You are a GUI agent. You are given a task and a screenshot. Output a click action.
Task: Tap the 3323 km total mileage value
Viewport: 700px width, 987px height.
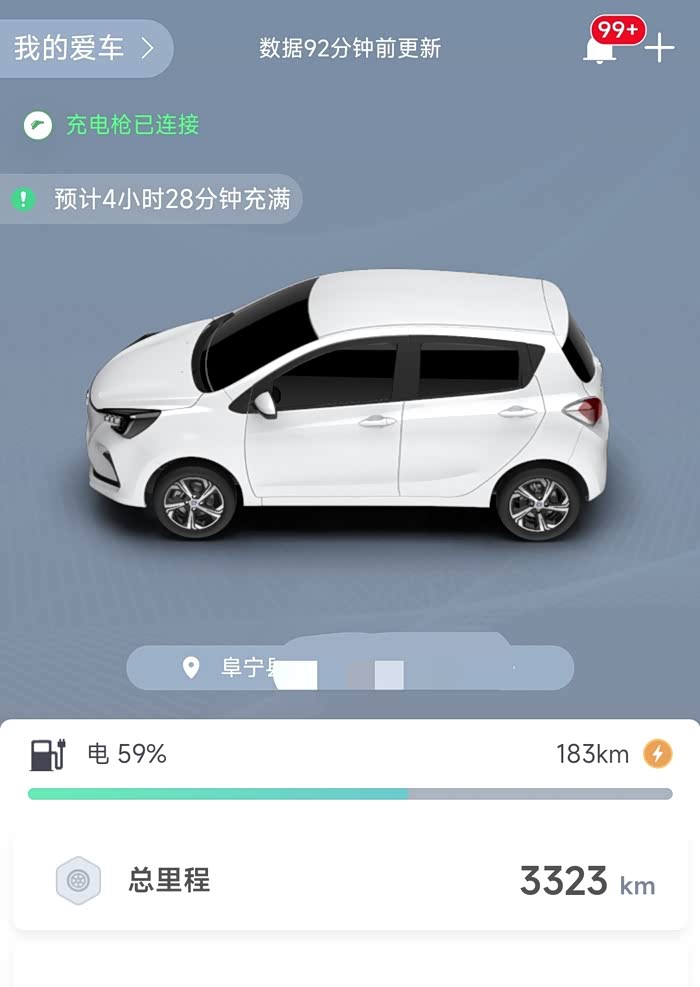point(587,881)
